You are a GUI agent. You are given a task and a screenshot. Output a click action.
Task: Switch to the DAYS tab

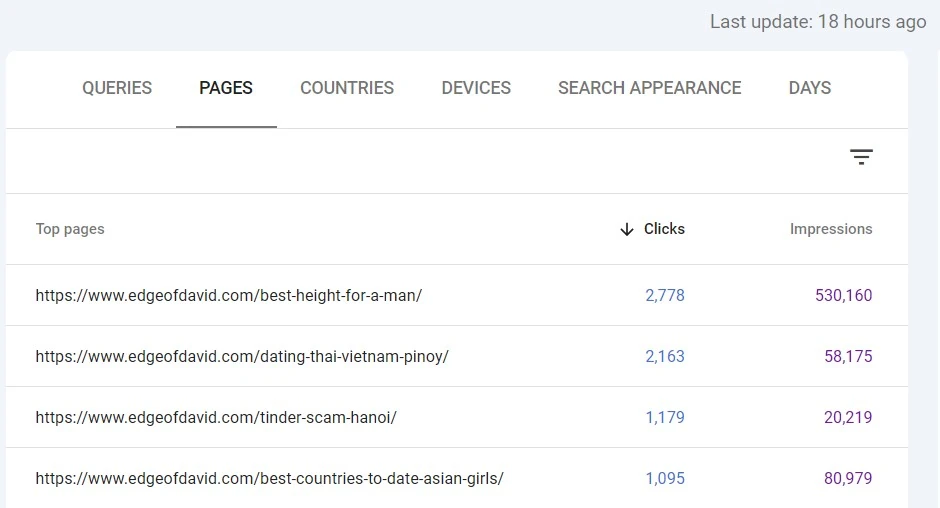809,88
